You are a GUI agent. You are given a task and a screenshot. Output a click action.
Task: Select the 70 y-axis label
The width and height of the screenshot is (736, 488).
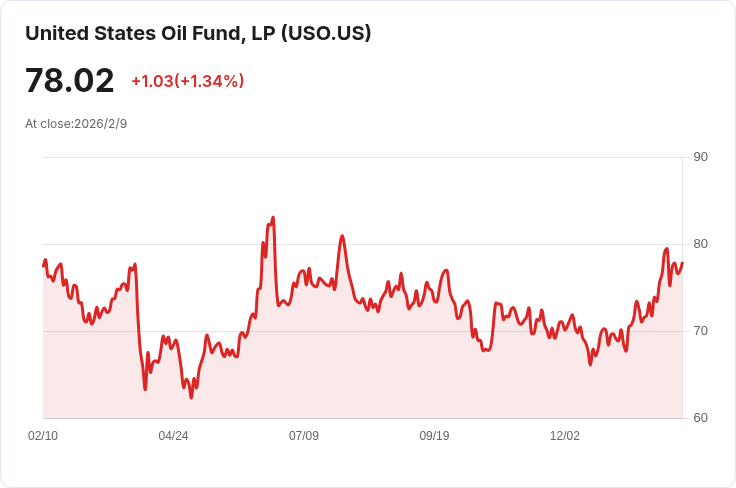pyautogui.click(x=700, y=331)
